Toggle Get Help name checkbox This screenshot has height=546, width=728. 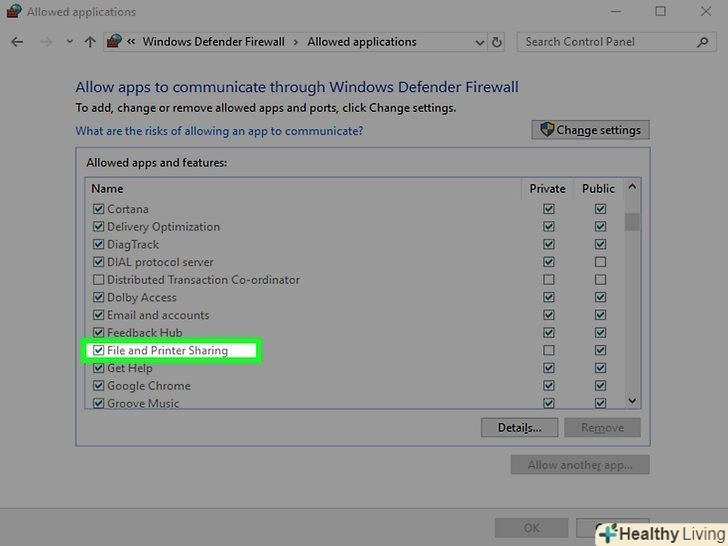click(98, 368)
